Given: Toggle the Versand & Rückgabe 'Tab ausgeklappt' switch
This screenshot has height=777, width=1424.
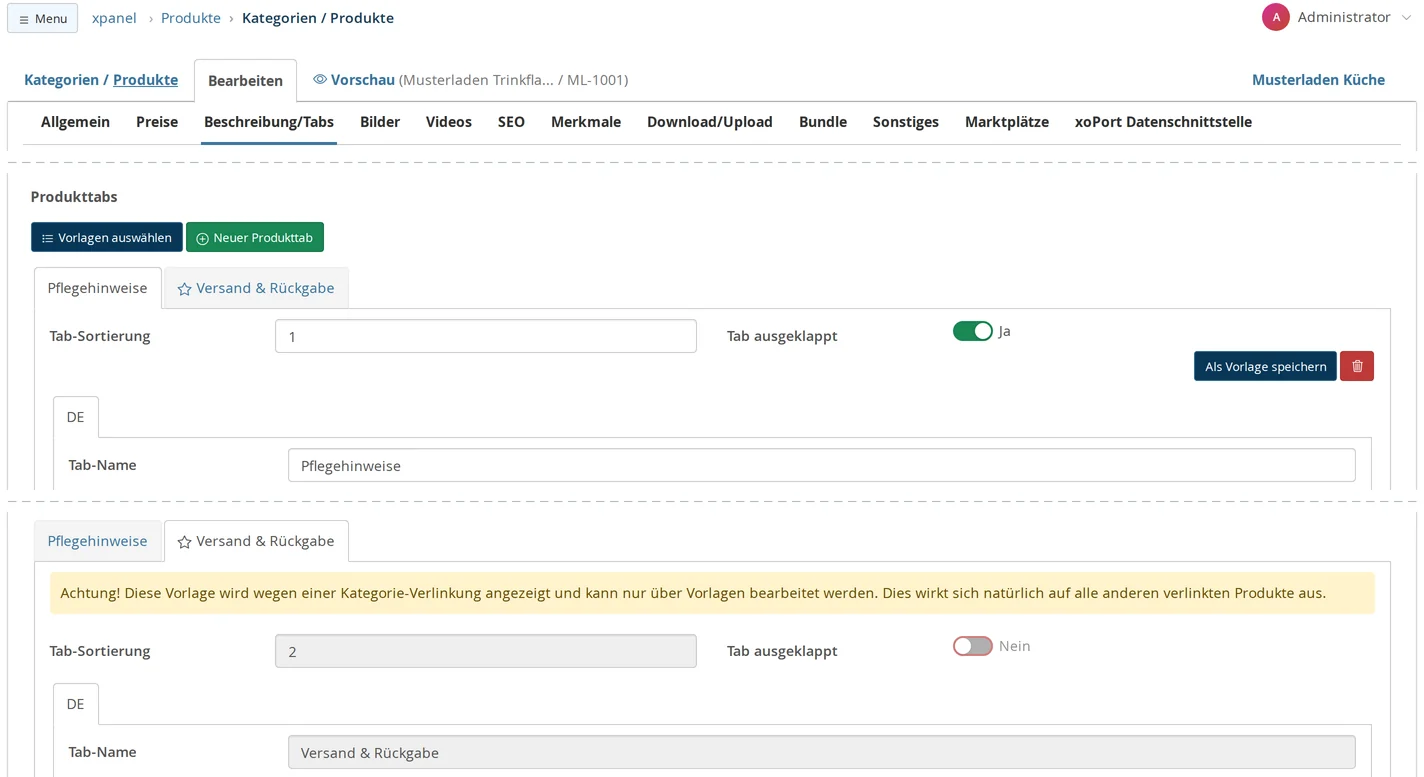Looking at the screenshot, I should (x=972, y=646).
